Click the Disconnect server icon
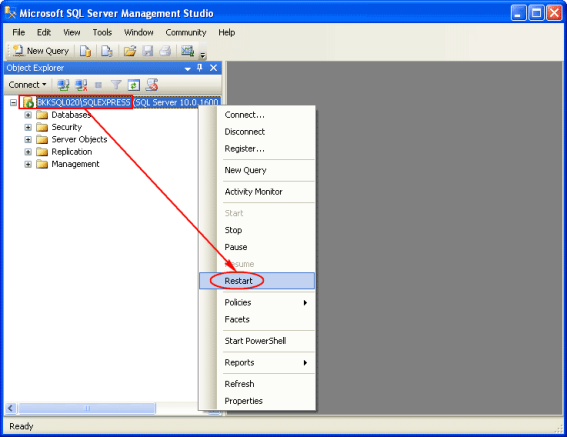 [x=81, y=85]
